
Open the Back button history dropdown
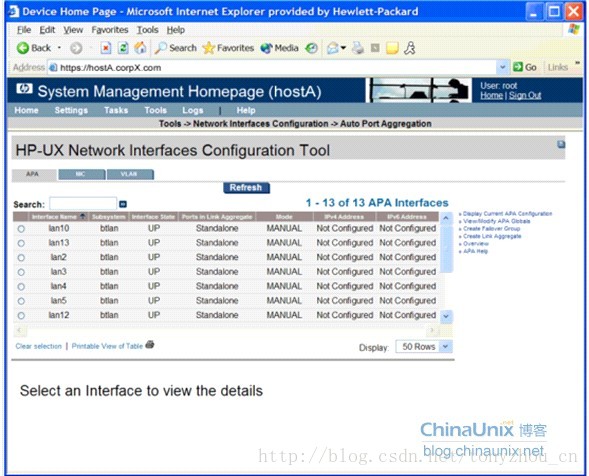[59, 48]
